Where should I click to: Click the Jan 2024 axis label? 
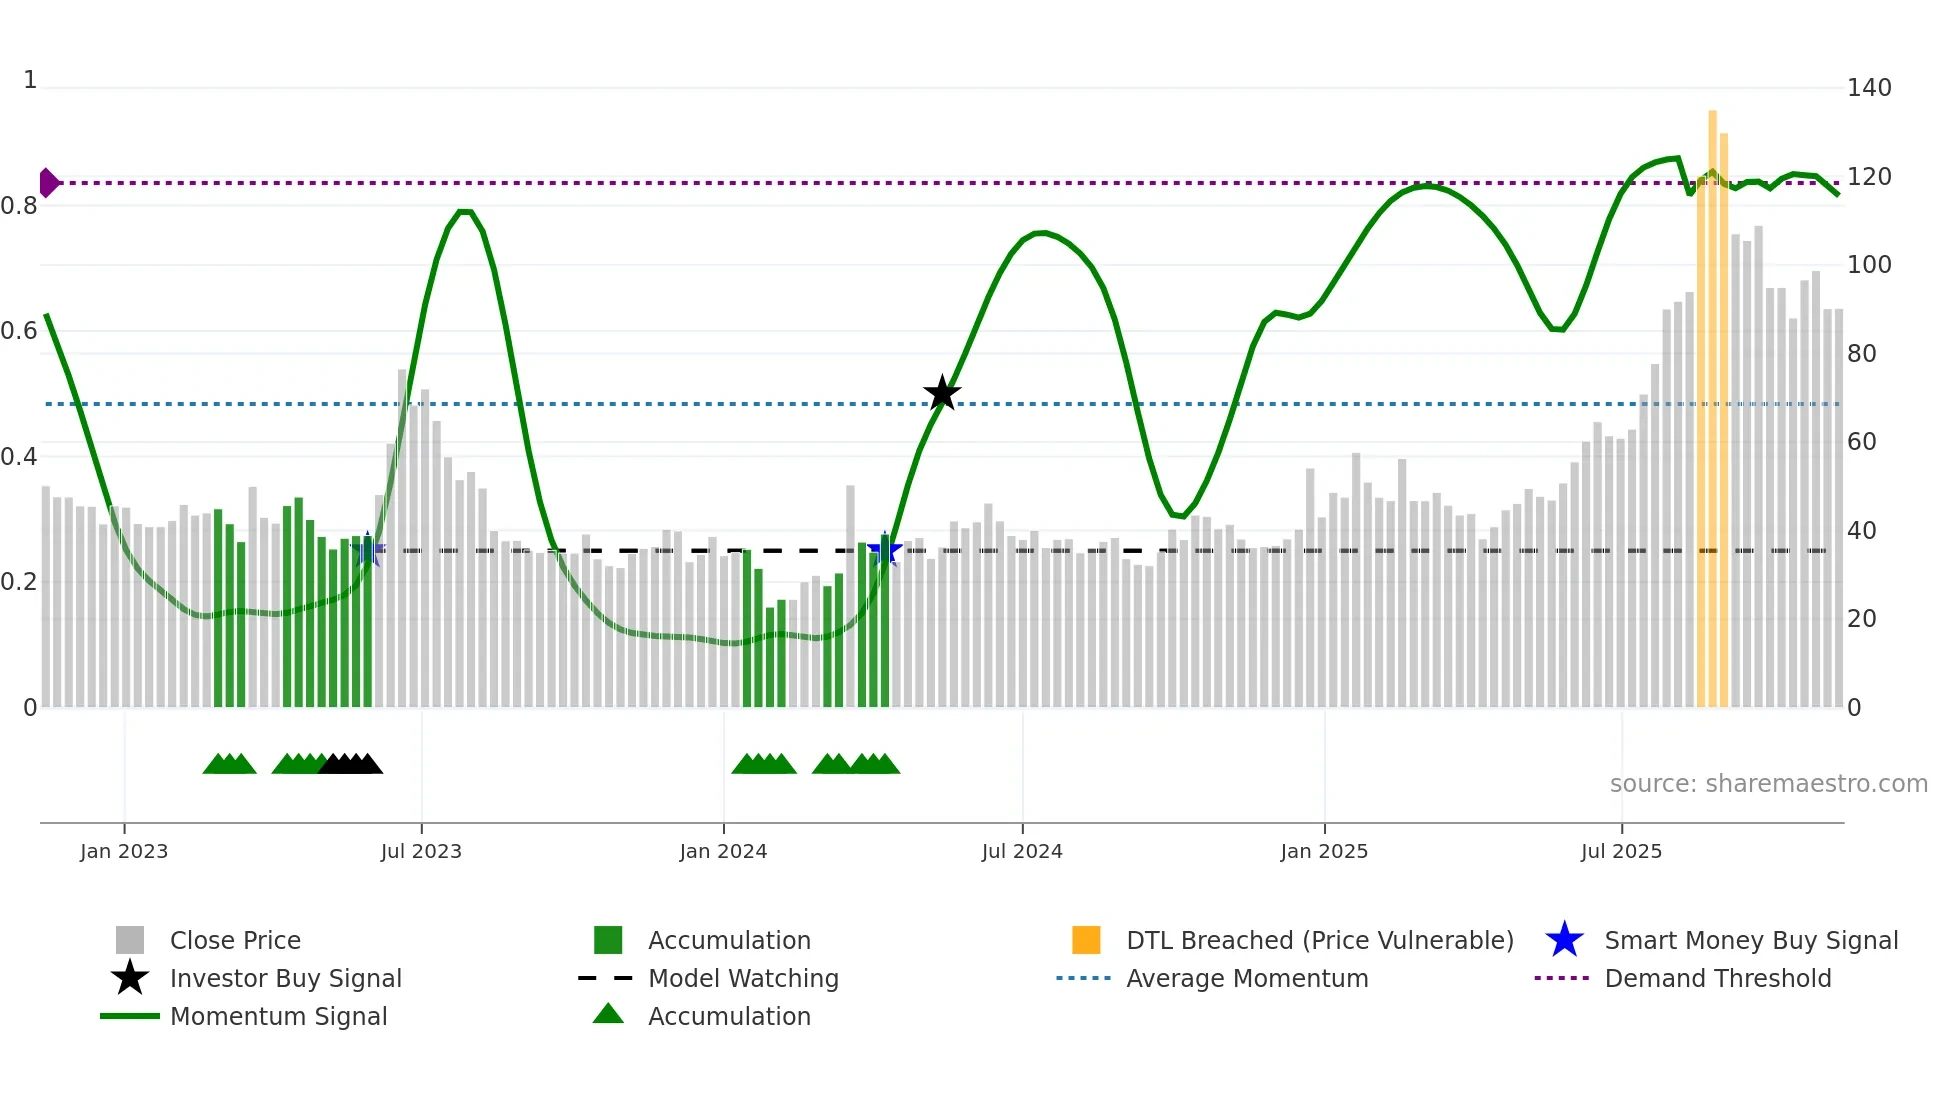click(723, 851)
